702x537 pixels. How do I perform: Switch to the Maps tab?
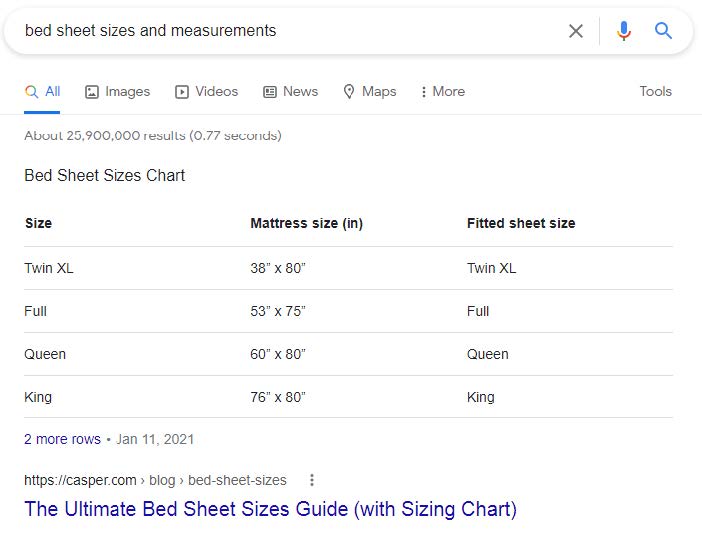pyautogui.click(x=370, y=91)
